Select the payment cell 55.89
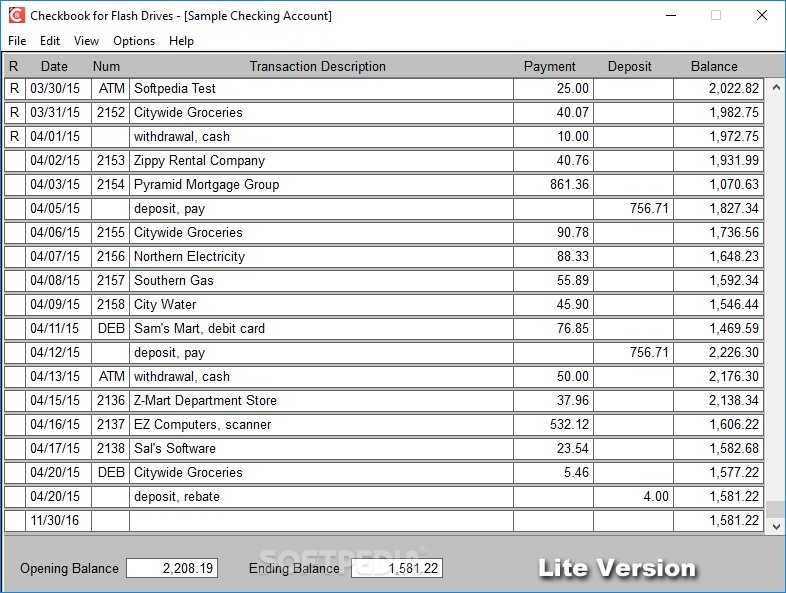Image resolution: width=786 pixels, height=593 pixels. [553, 281]
